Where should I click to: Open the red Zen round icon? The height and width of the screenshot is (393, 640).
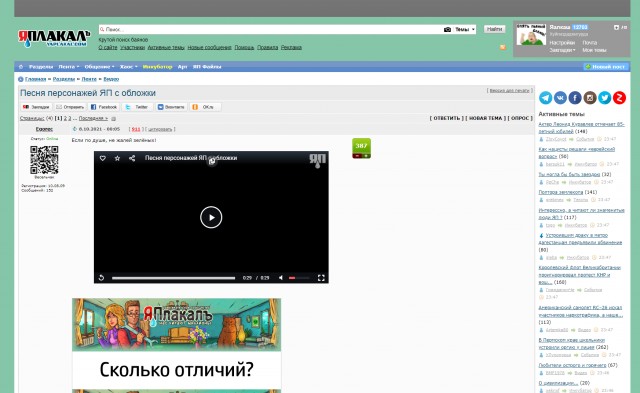pos(619,98)
